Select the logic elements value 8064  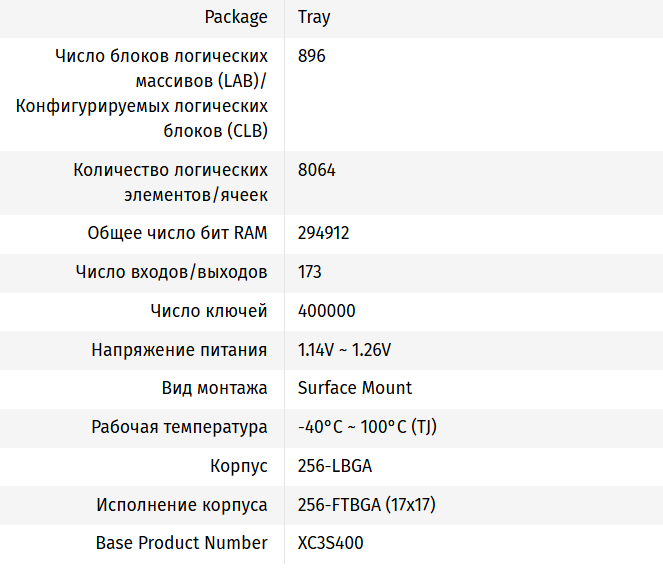pyautogui.click(x=317, y=170)
